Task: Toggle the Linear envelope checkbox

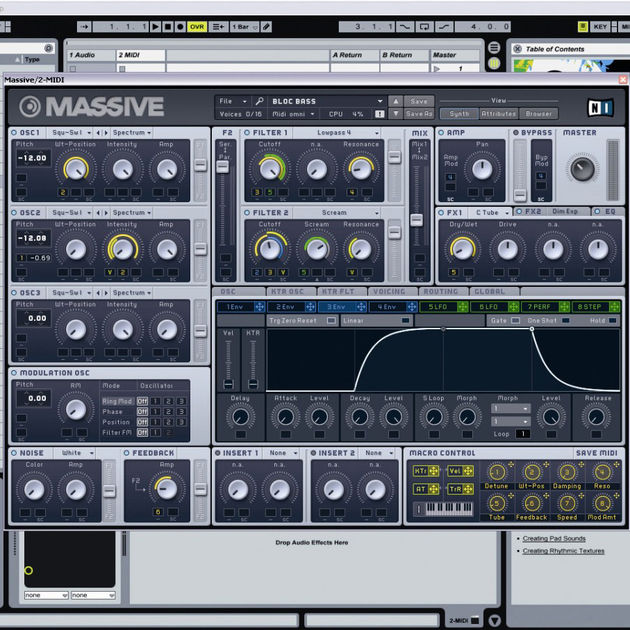Action: pos(405,320)
